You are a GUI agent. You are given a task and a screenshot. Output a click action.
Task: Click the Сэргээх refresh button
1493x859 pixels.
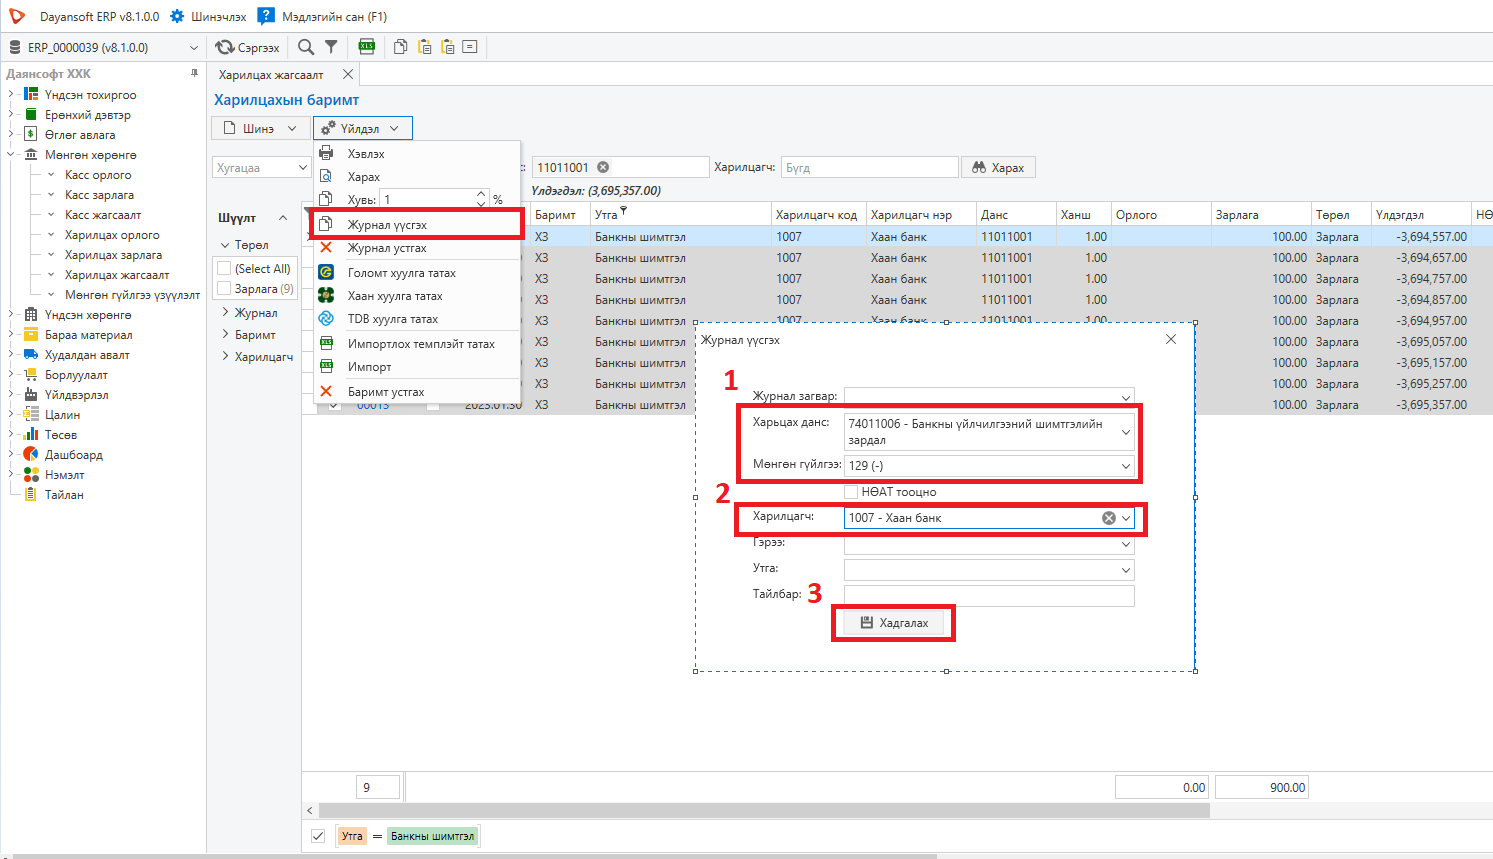pyautogui.click(x=247, y=47)
